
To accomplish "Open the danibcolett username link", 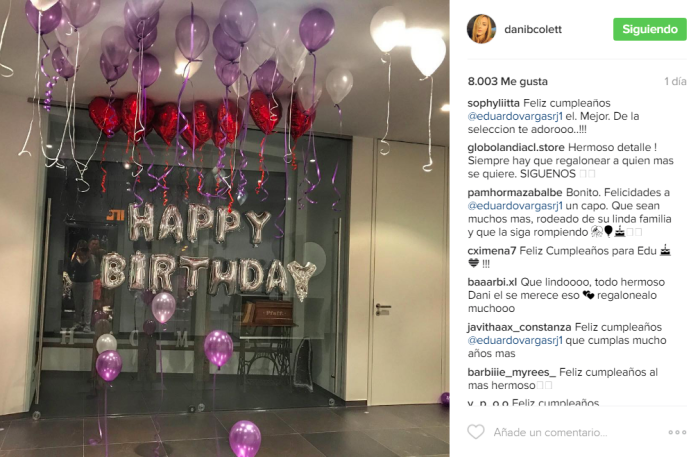I will pyautogui.click(x=533, y=29).
